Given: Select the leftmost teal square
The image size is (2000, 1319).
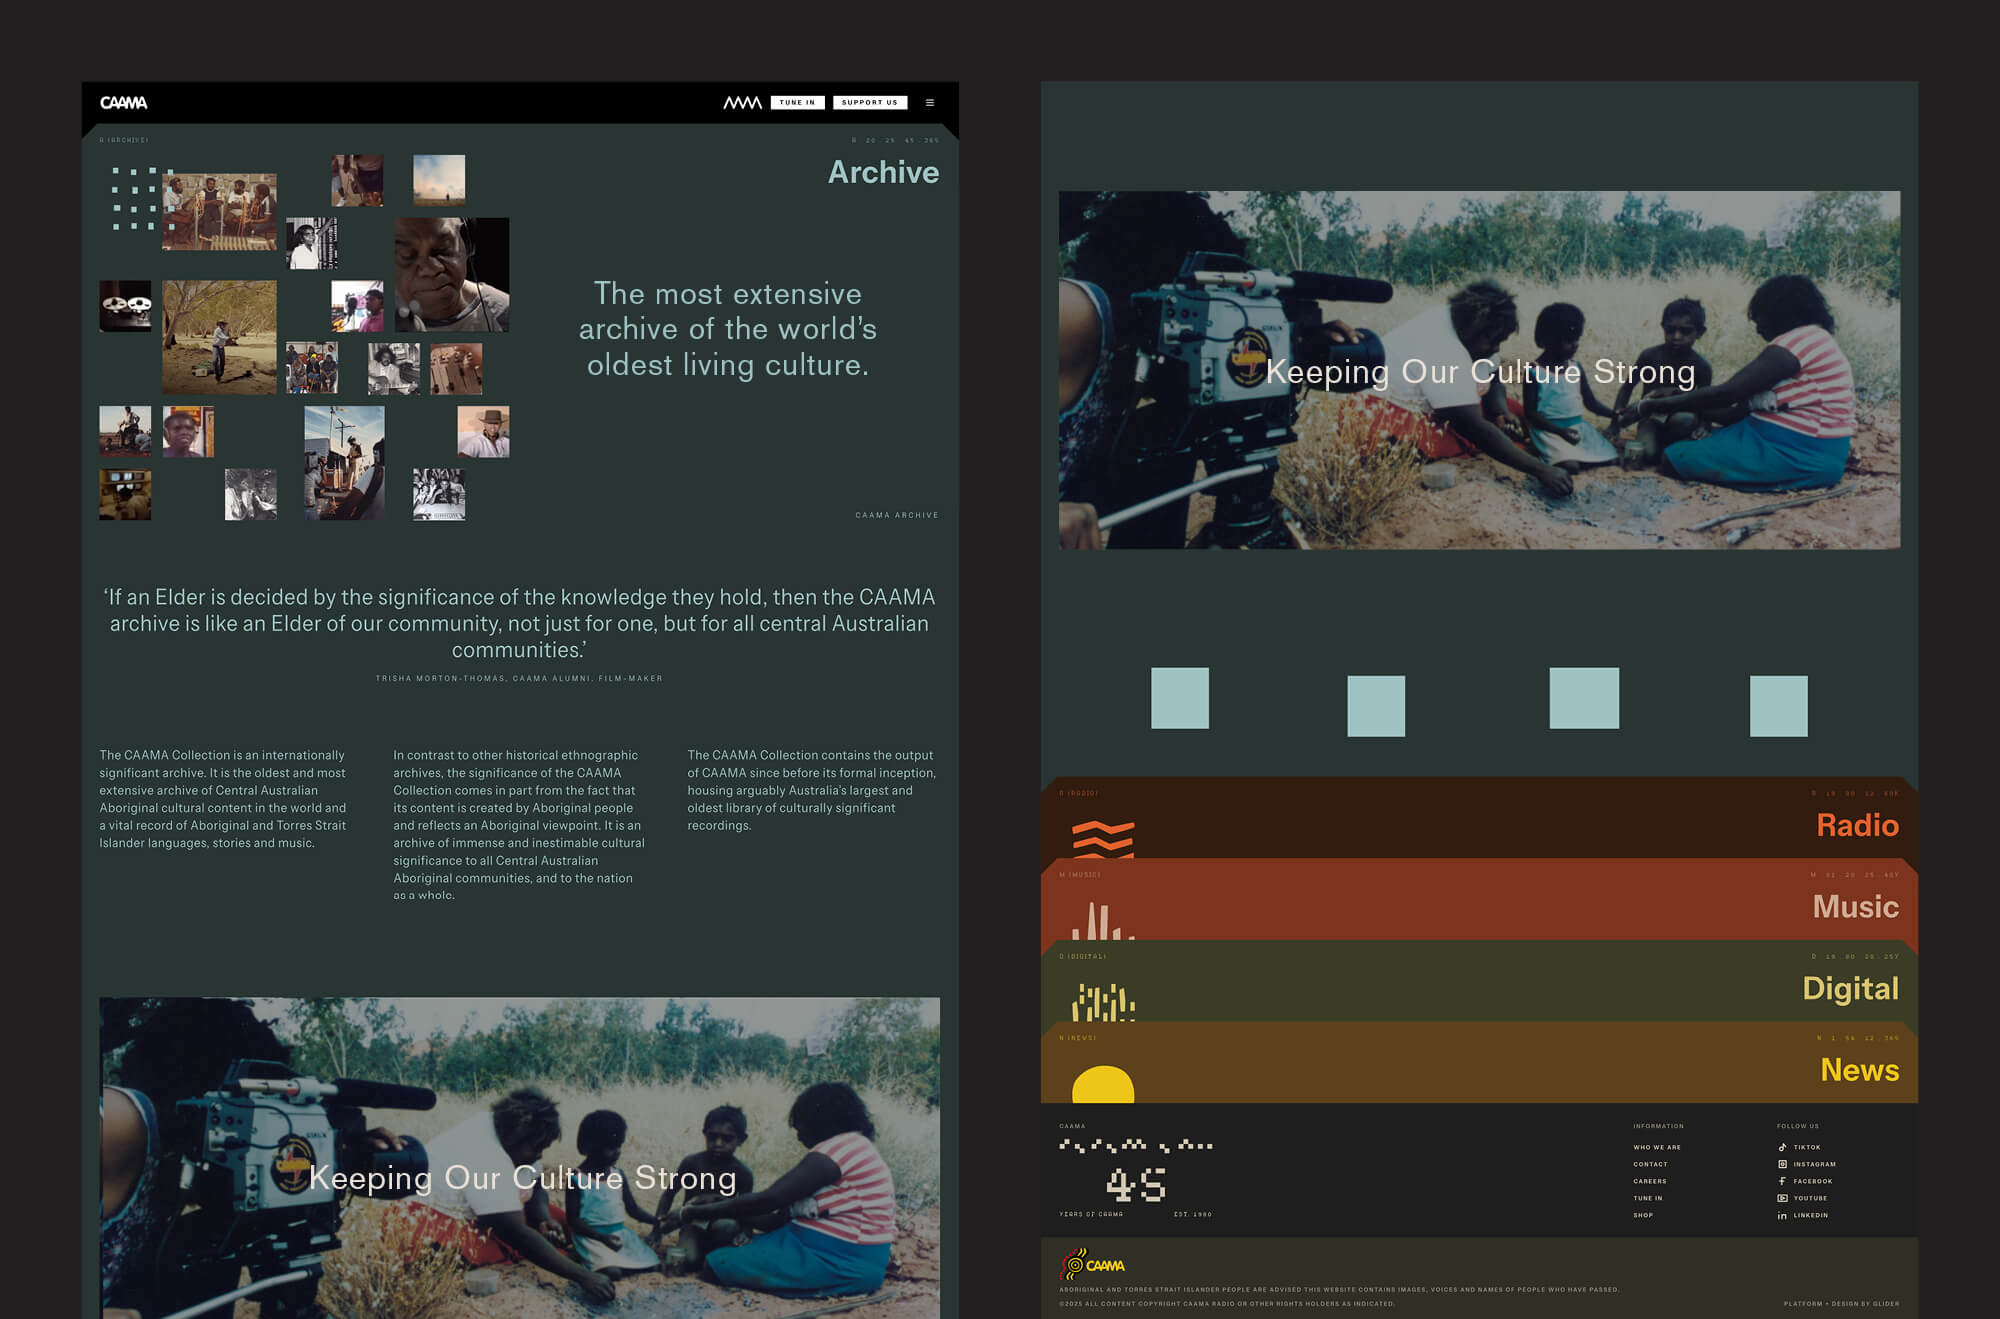Looking at the screenshot, I should pyautogui.click(x=1180, y=698).
